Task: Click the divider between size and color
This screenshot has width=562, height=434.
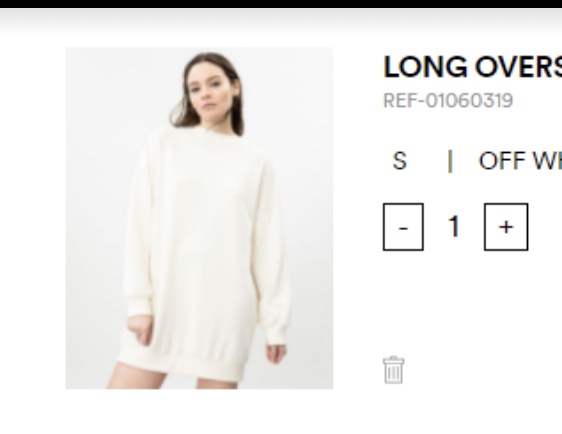Action: 450,161
